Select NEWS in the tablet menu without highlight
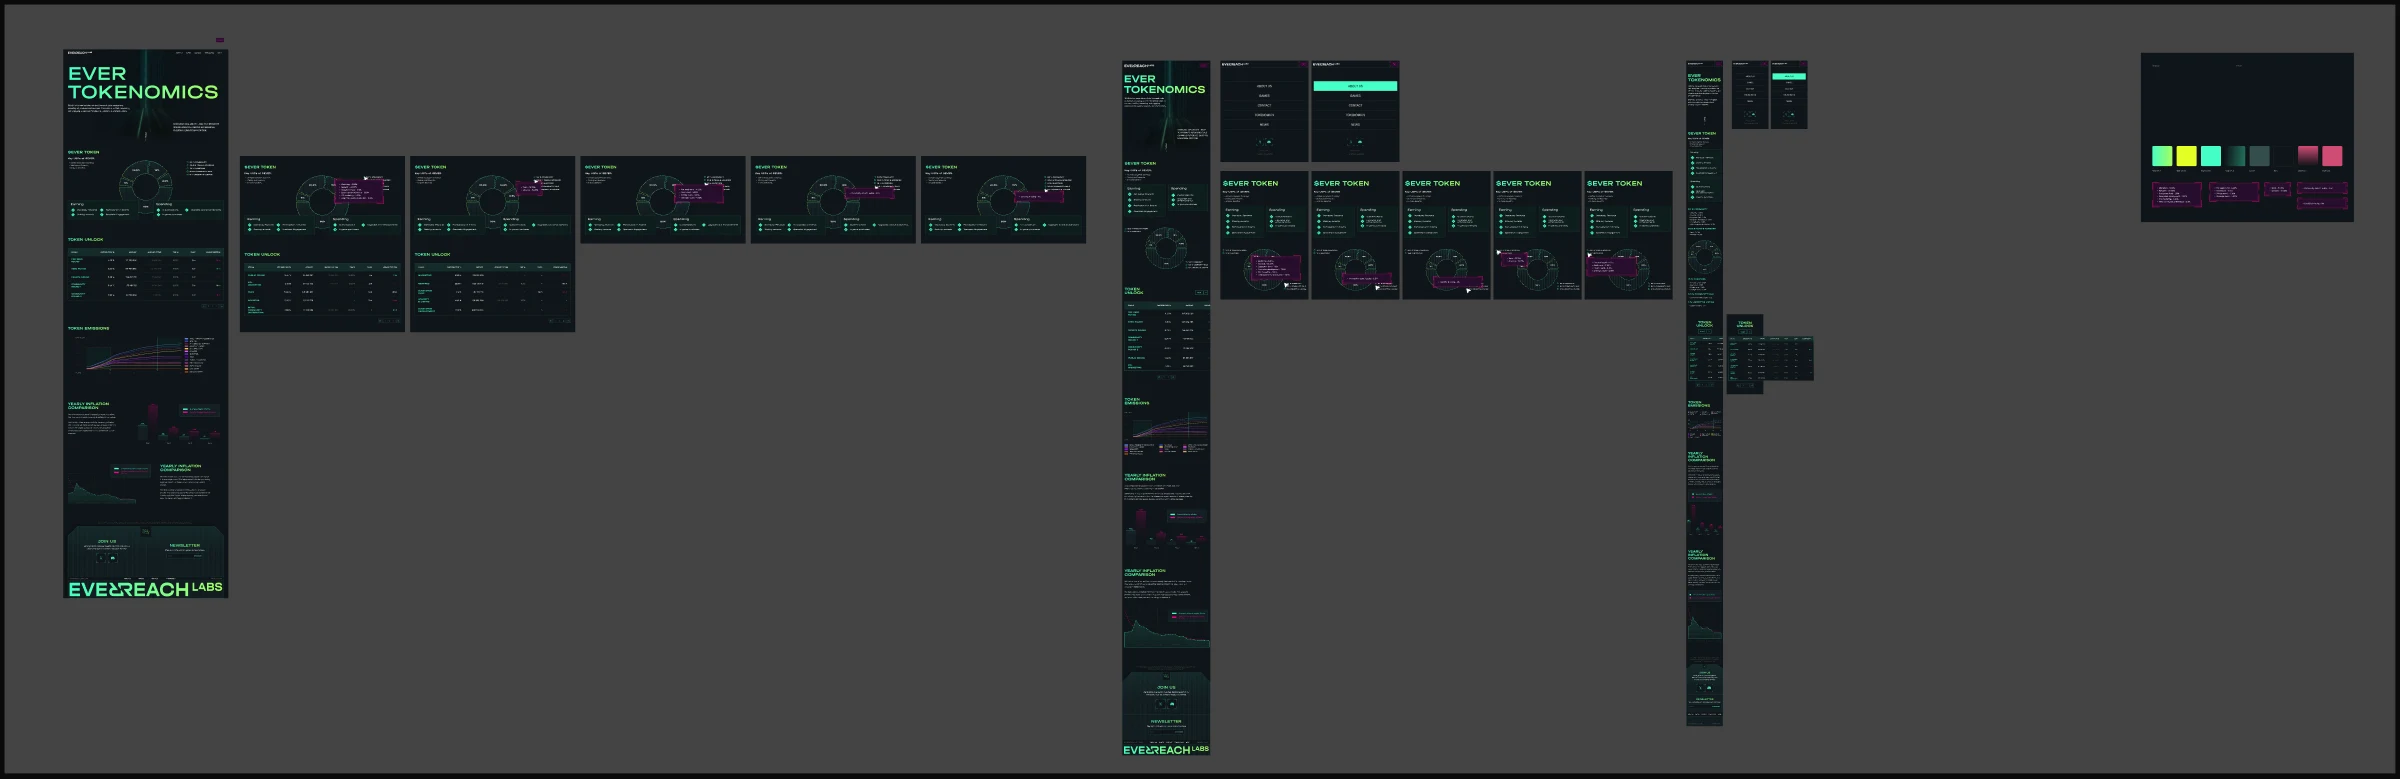Screen dimensions: 2400x779 [1264, 125]
